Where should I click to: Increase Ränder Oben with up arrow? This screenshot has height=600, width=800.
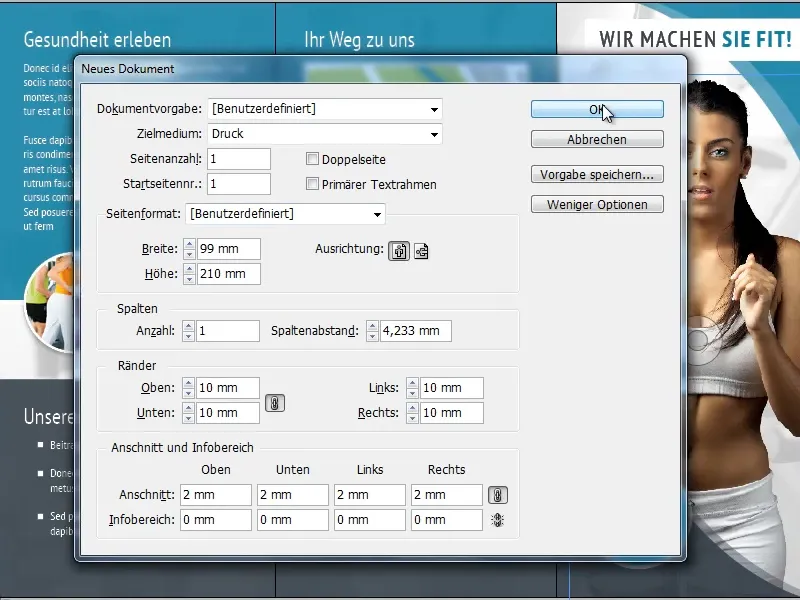(x=188, y=383)
